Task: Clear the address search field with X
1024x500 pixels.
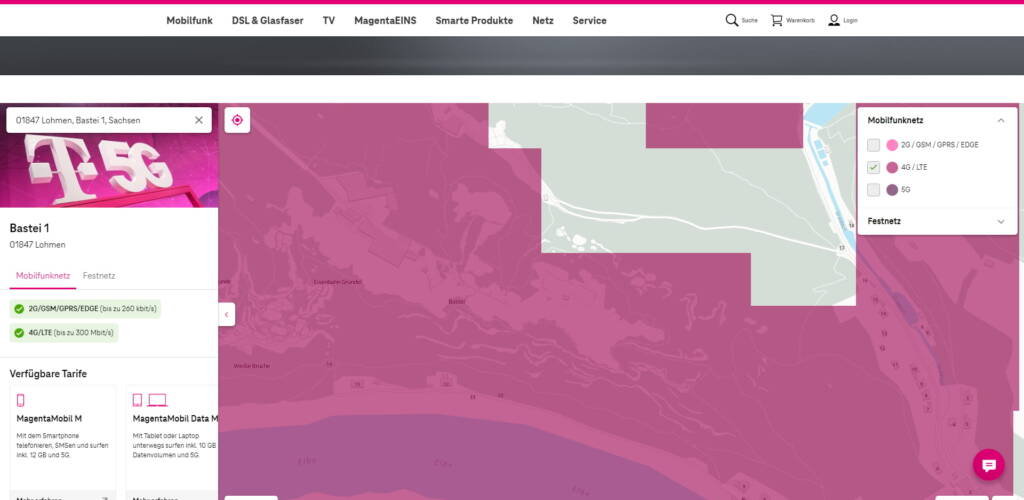Action: (199, 120)
